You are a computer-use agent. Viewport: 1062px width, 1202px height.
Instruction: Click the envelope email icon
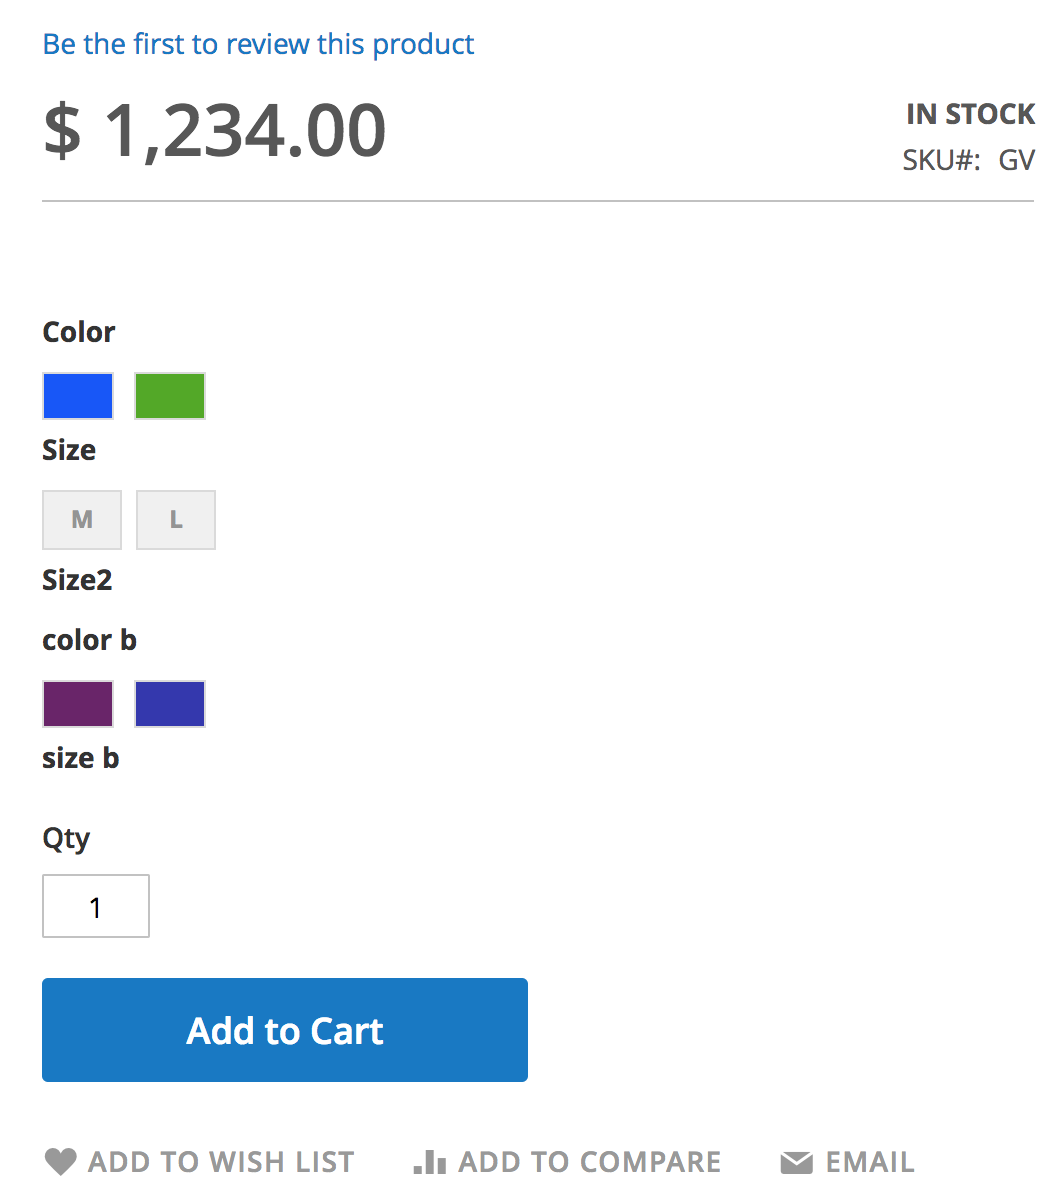[x=797, y=1162]
